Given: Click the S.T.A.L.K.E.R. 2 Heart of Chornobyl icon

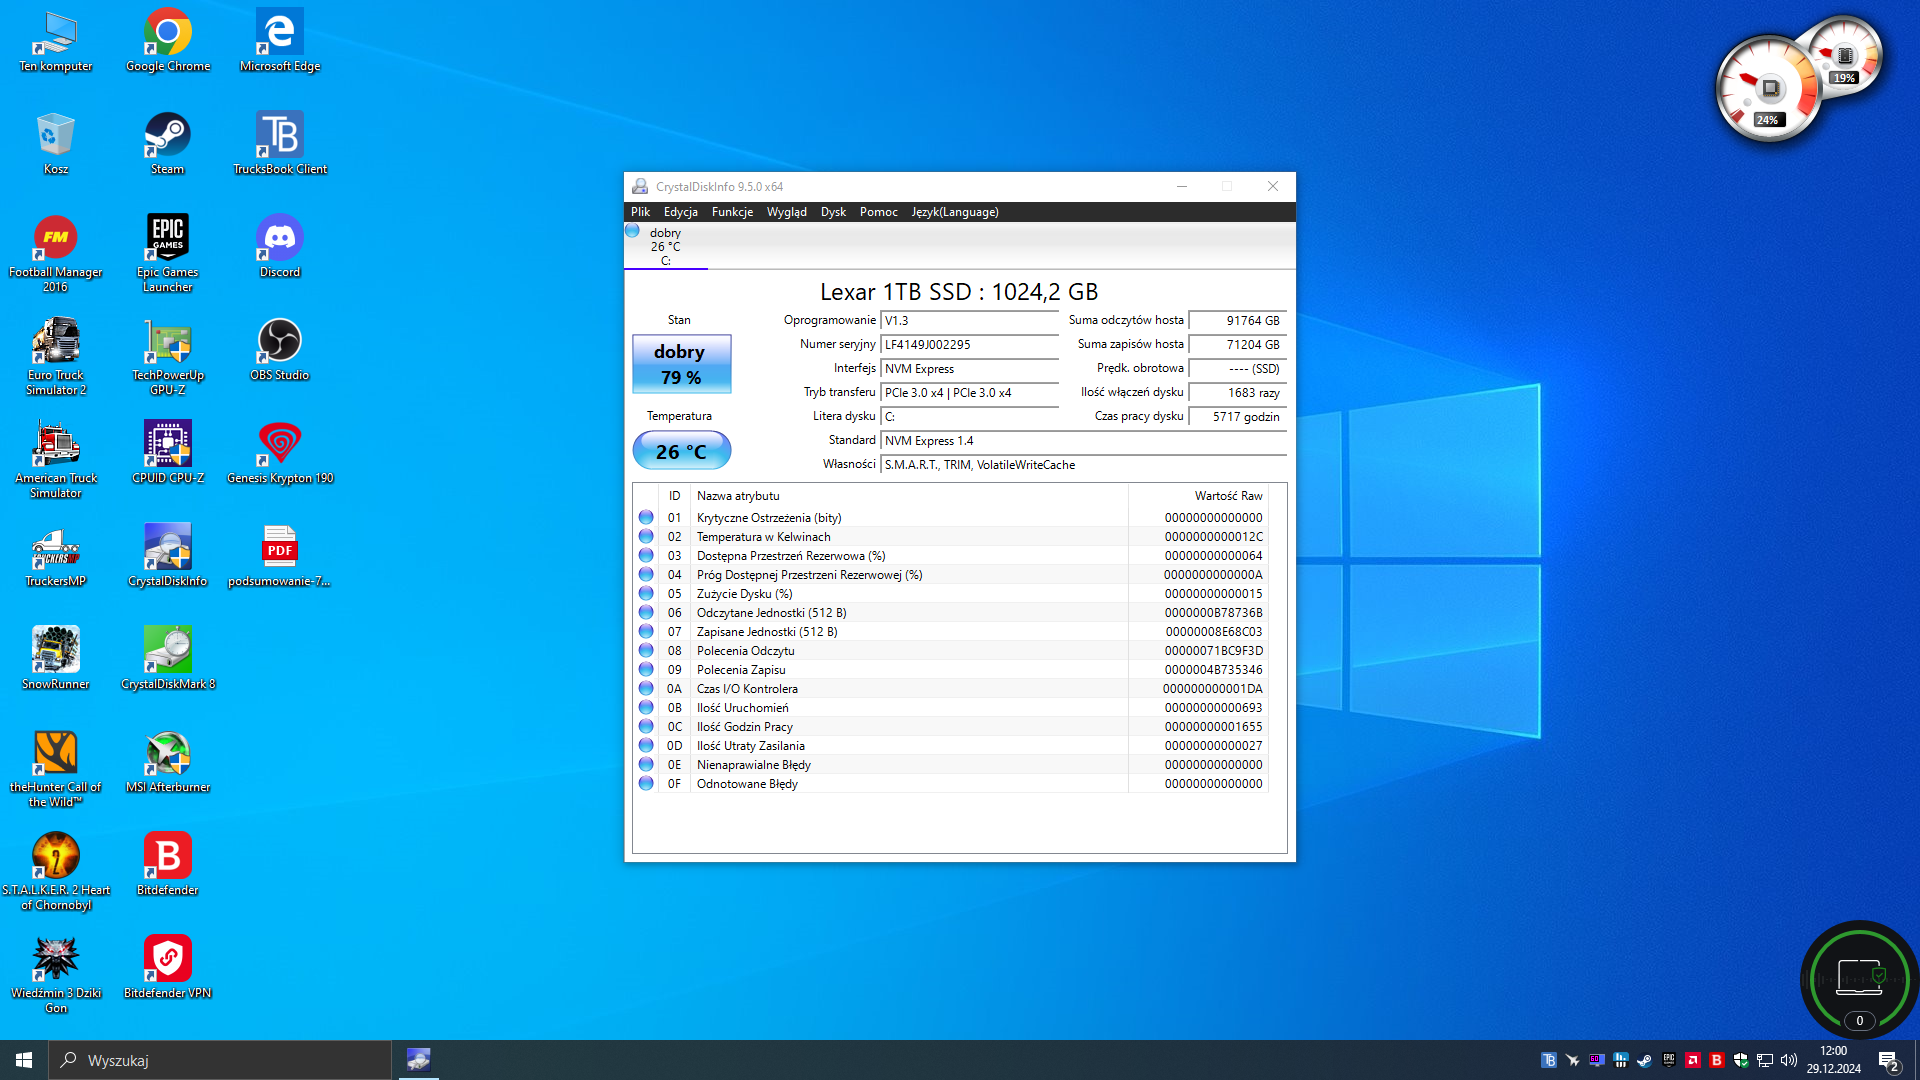Looking at the screenshot, I should click(x=56, y=873).
